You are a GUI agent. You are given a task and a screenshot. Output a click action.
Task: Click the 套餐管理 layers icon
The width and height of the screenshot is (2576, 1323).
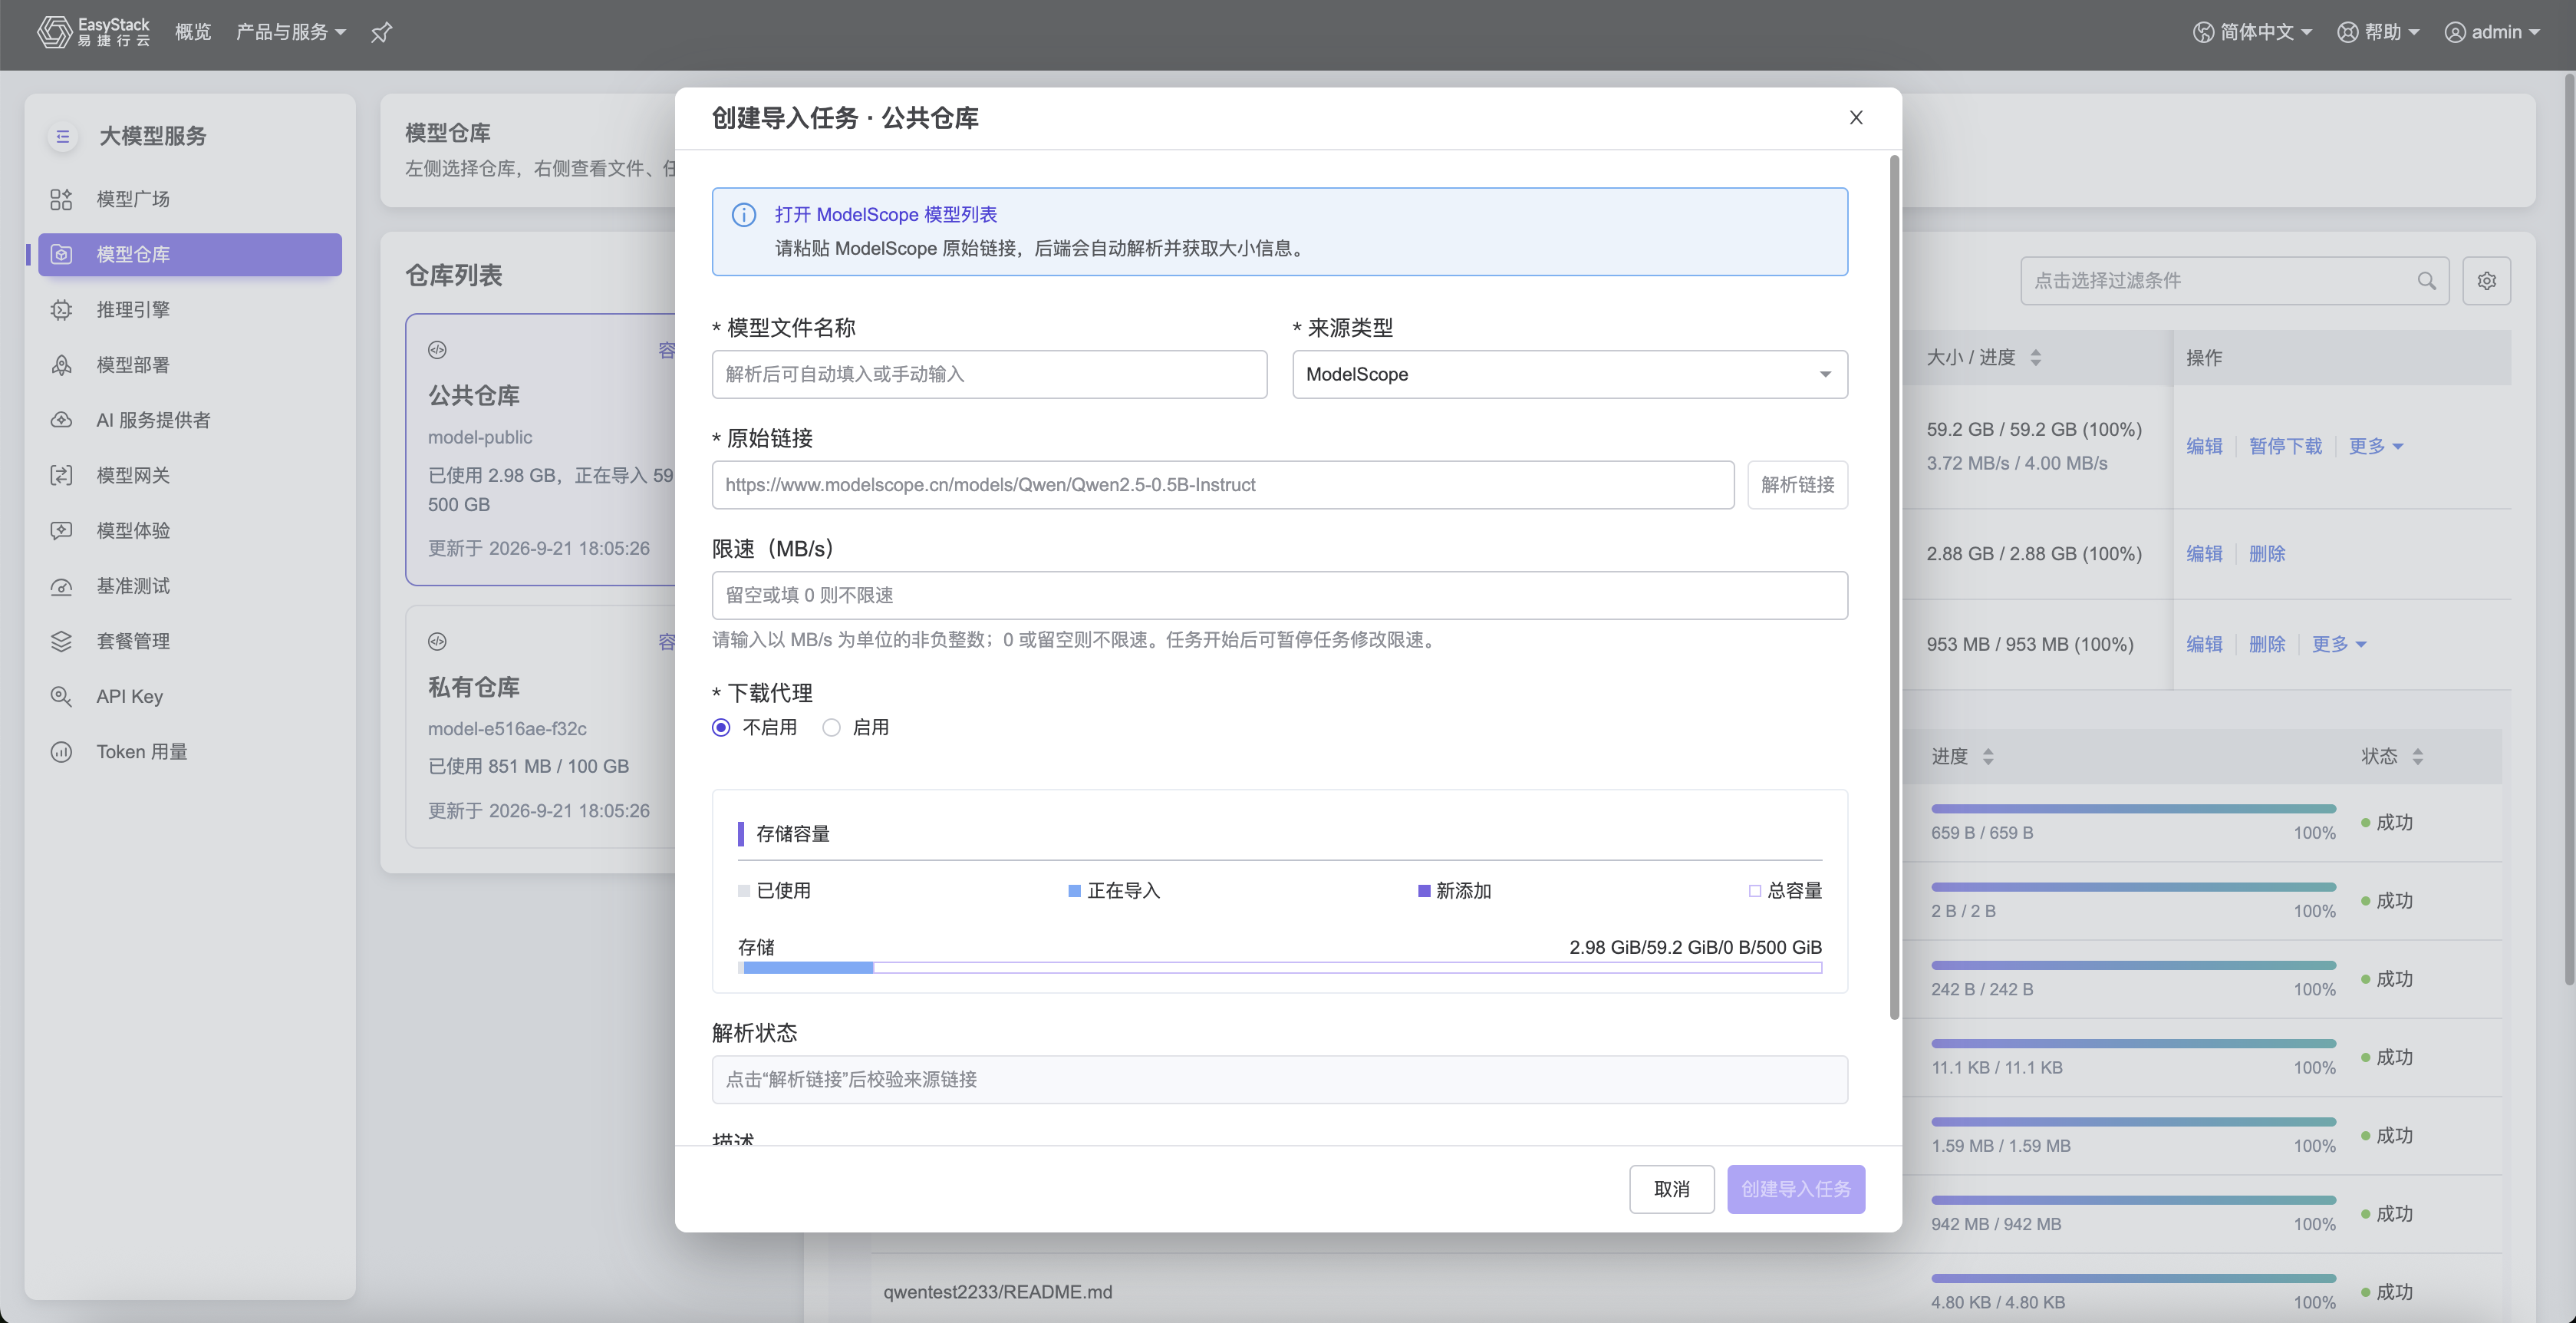click(x=62, y=641)
